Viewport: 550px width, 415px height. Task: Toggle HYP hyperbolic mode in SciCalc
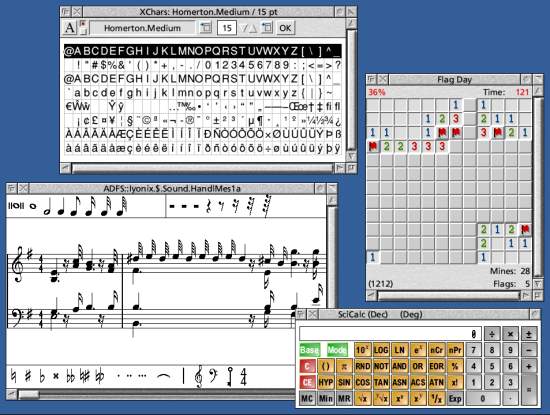pyautogui.click(x=326, y=382)
